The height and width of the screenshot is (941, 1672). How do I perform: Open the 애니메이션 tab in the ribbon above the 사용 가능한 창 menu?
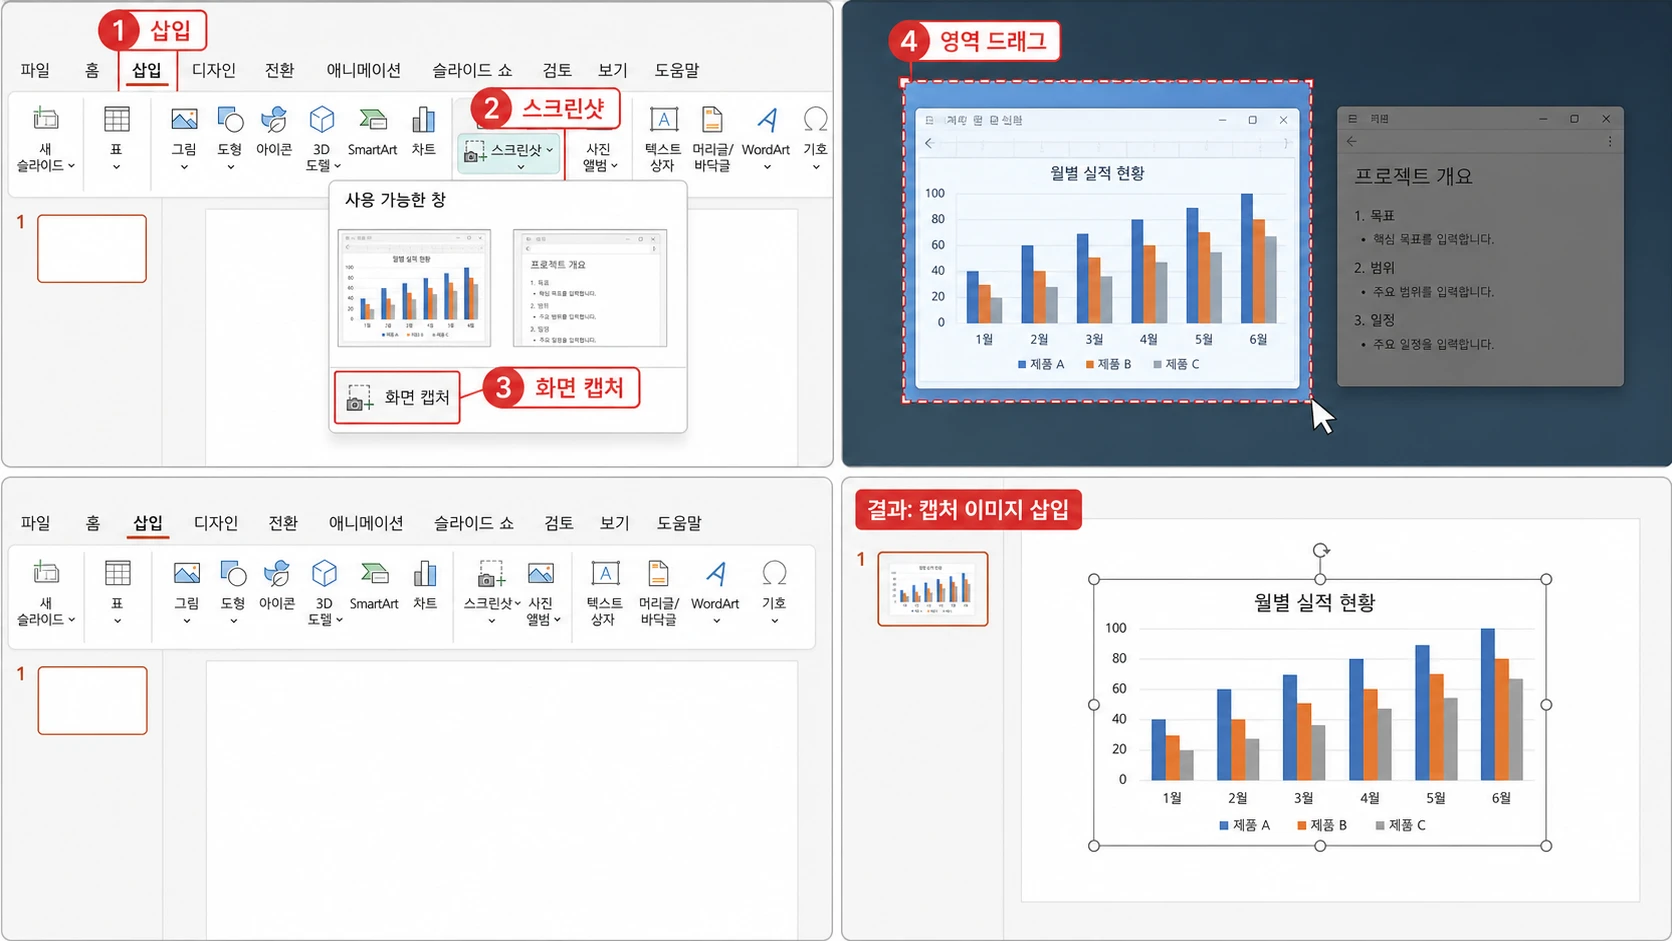(364, 70)
